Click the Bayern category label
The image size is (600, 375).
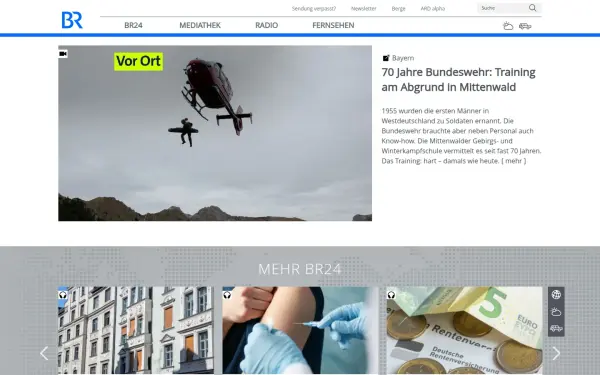403,58
